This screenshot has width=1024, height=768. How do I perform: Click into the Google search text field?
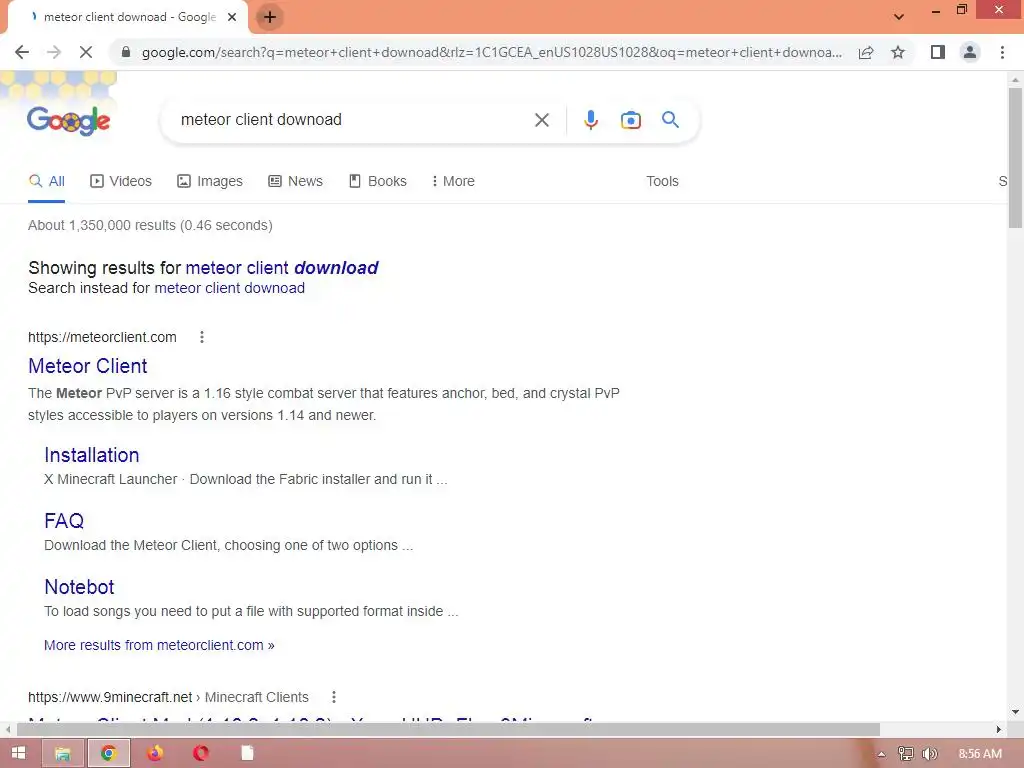tap(353, 120)
